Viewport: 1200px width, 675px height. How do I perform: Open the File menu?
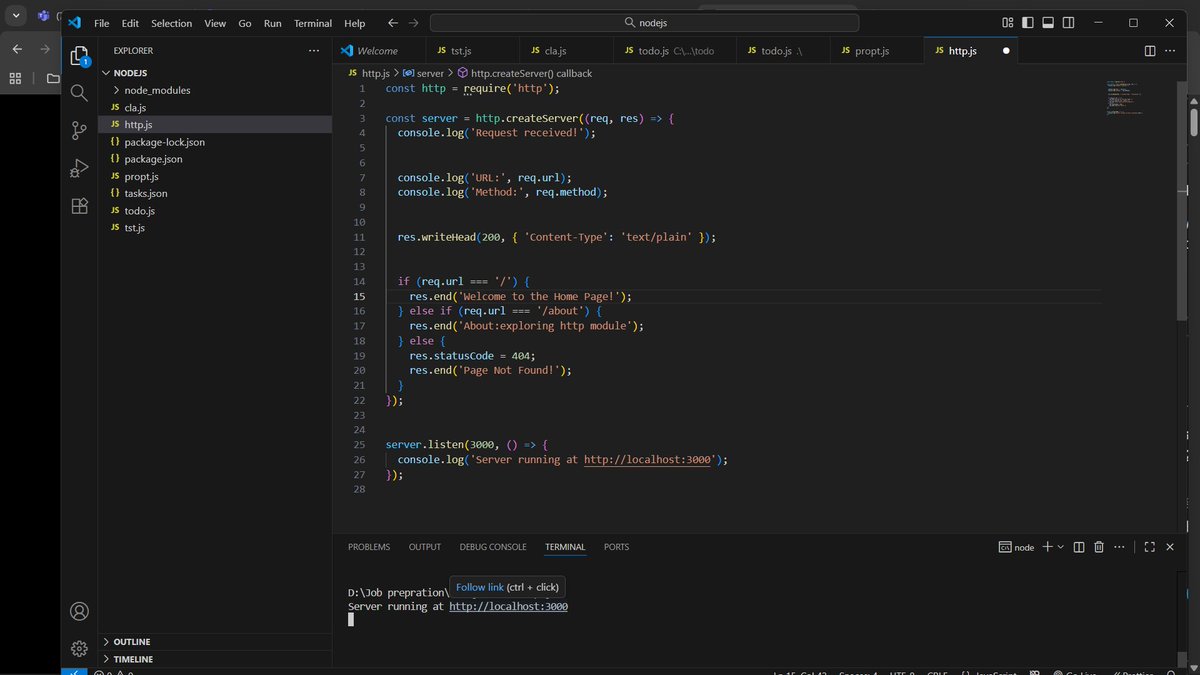point(102,23)
